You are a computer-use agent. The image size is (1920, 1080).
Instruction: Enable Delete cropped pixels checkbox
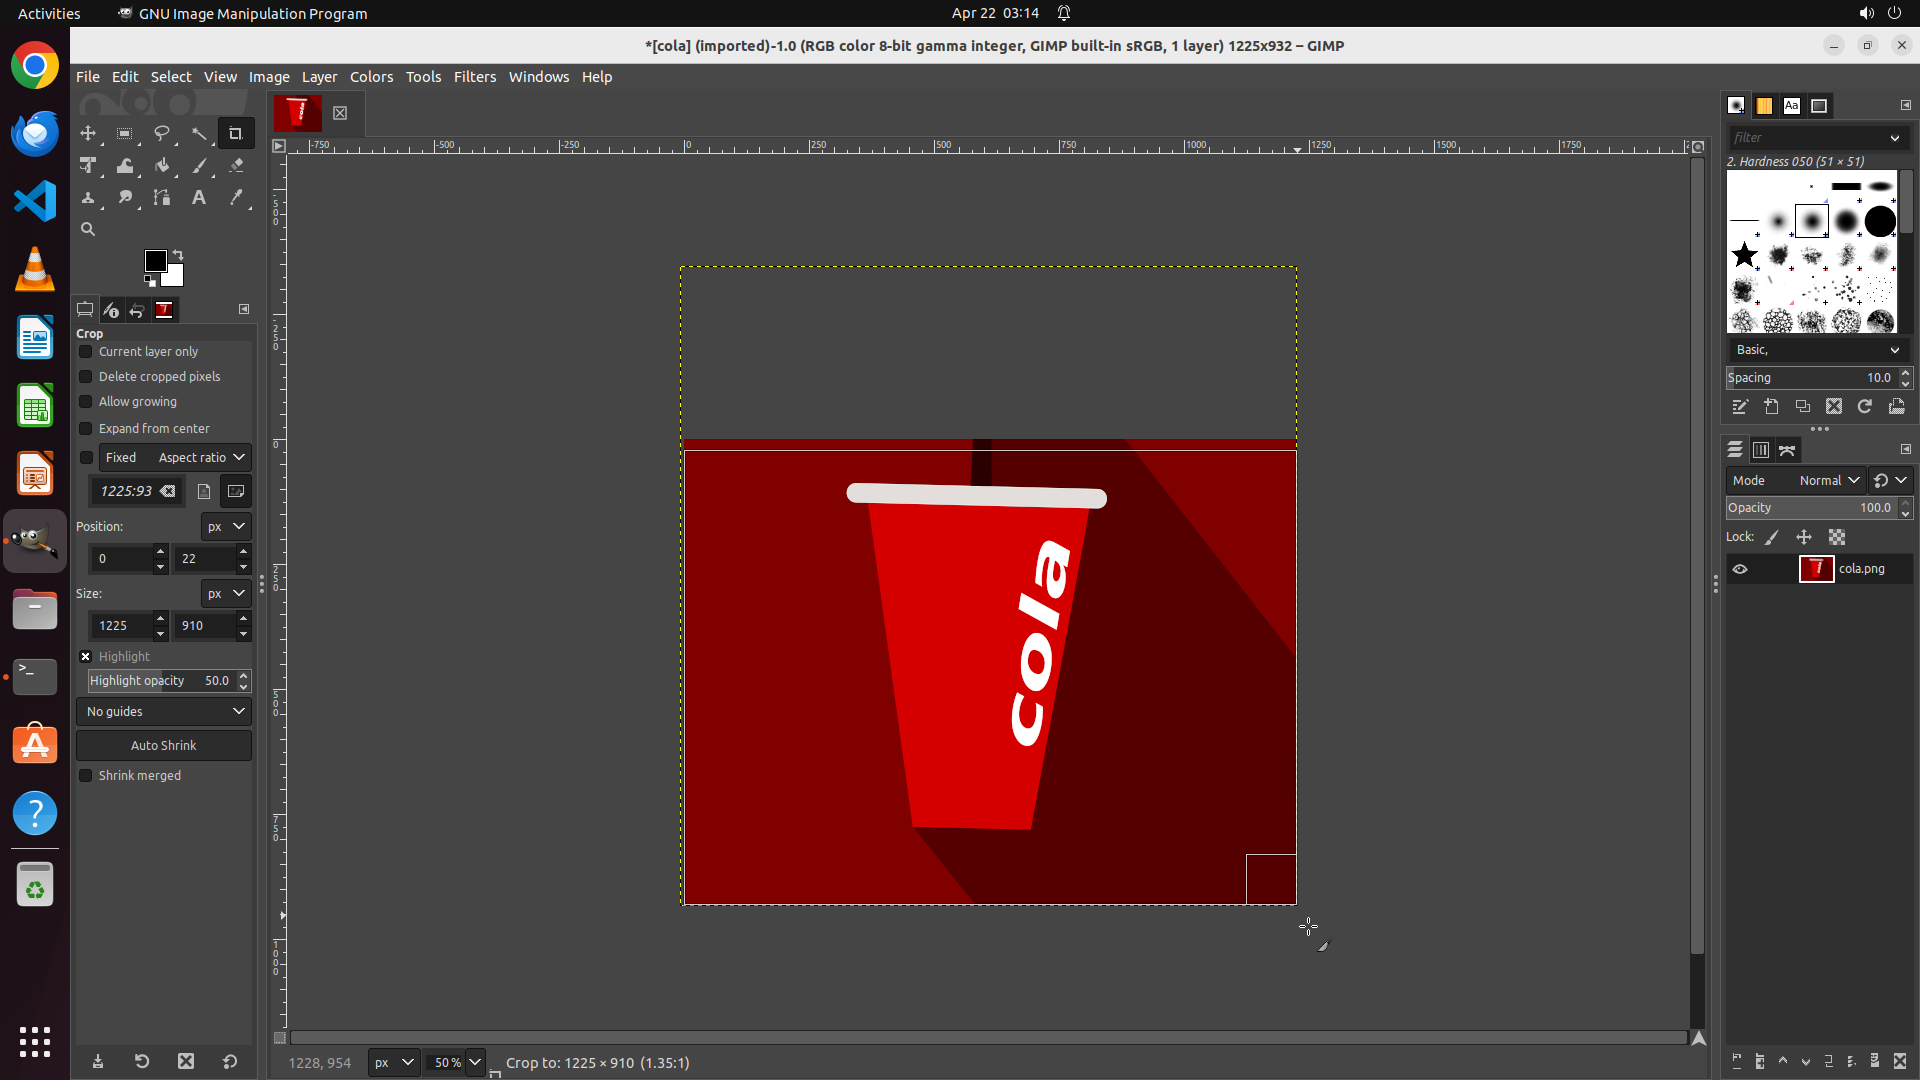[x=86, y=377]
